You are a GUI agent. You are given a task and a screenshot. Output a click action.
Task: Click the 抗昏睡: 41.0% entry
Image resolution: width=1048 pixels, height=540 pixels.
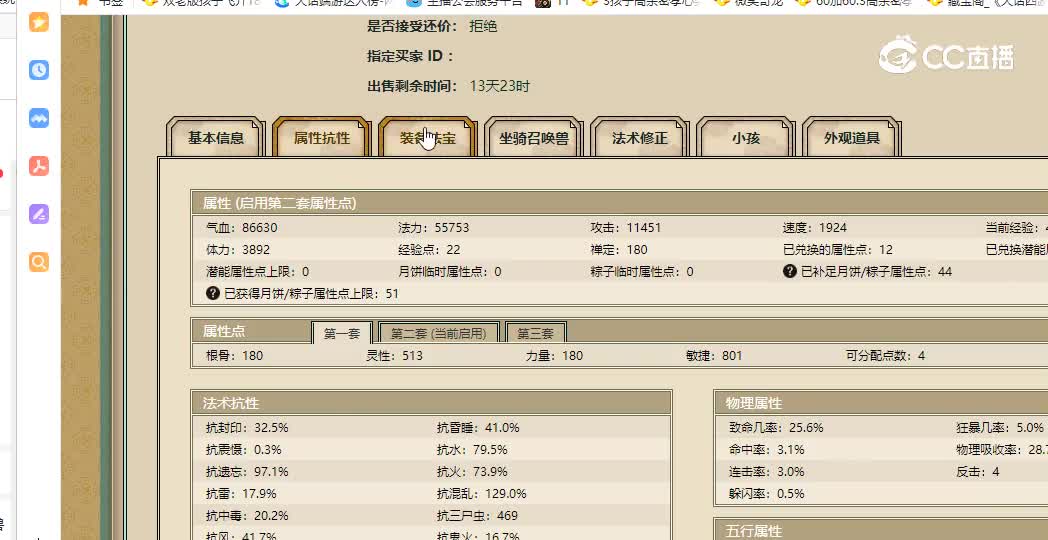tap(478, 428)
